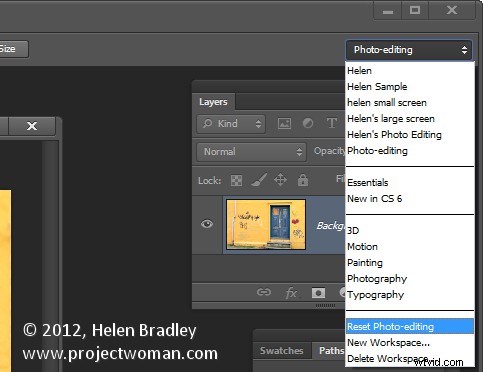Filter layers by type layers icon

(x=331, y=123)
